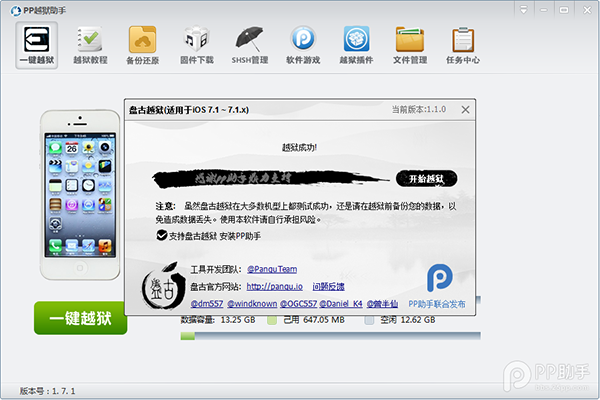Open the @曾半仙 link
This screenshot has width=600, height=400.
point(382,304)
